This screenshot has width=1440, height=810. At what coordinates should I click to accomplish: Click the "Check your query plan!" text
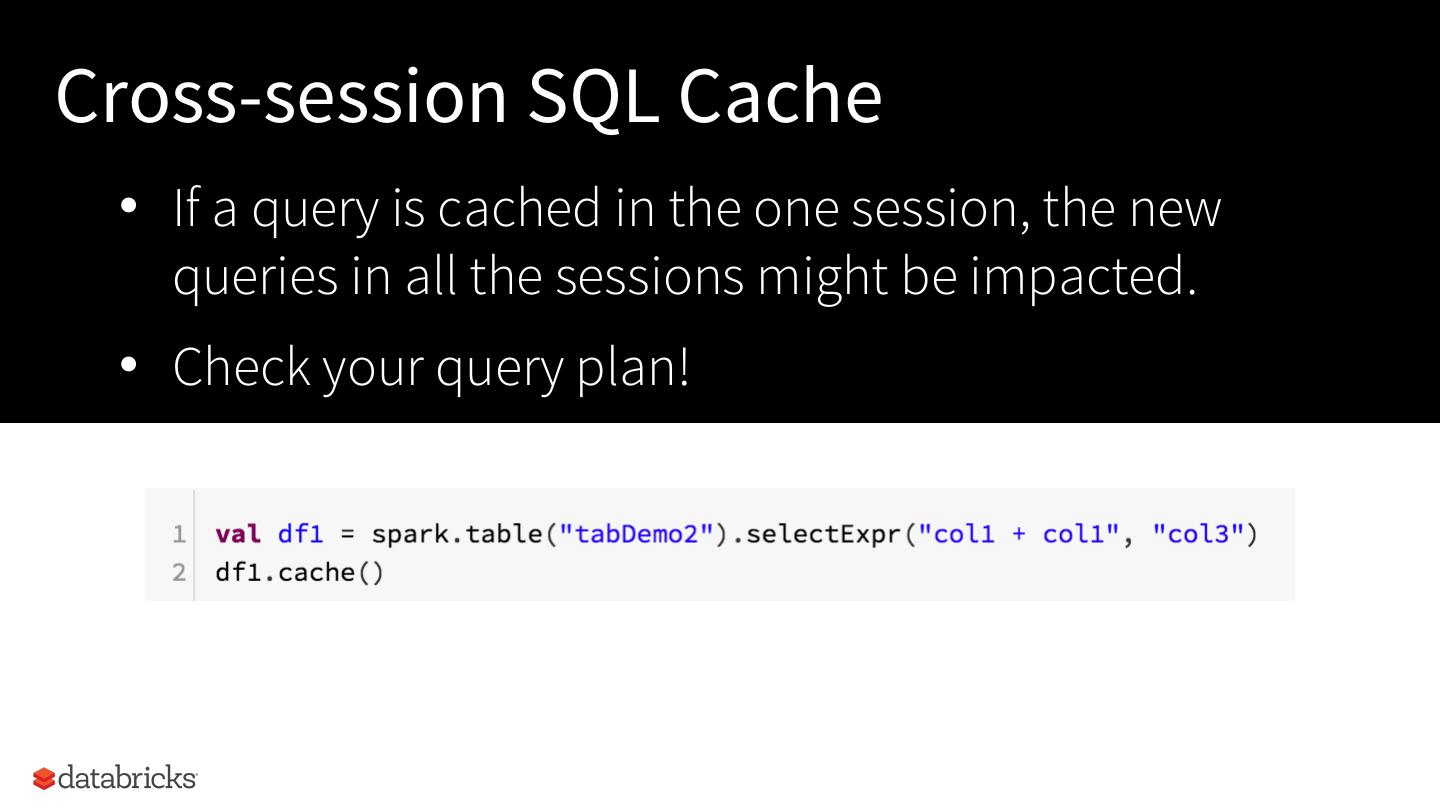(431, 367)
